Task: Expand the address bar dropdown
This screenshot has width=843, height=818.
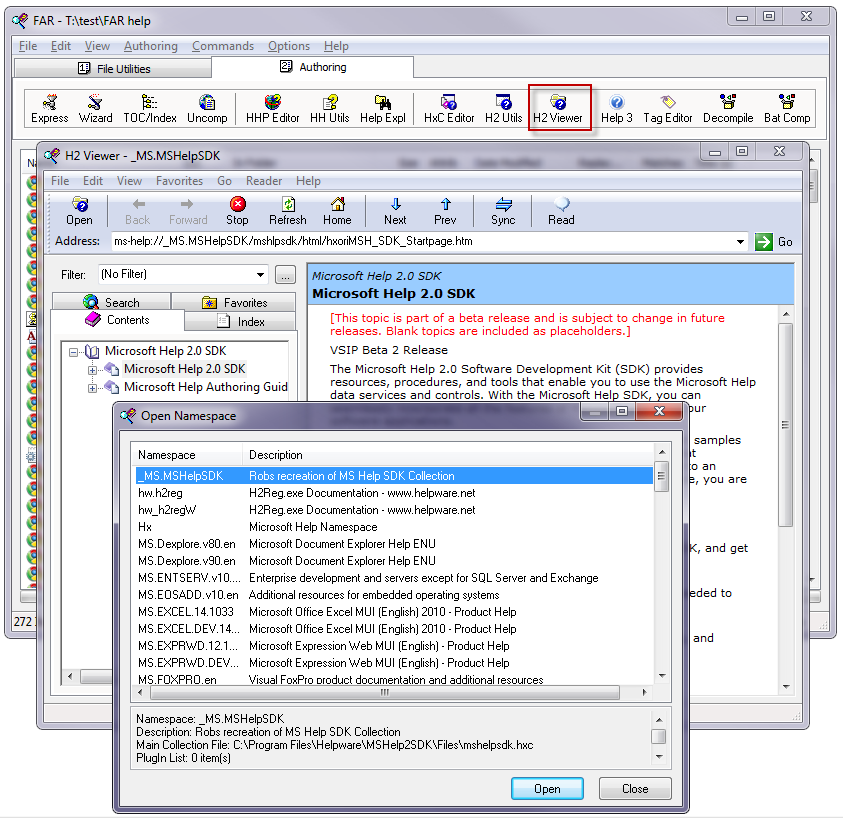Action: (x=740, y=241)
